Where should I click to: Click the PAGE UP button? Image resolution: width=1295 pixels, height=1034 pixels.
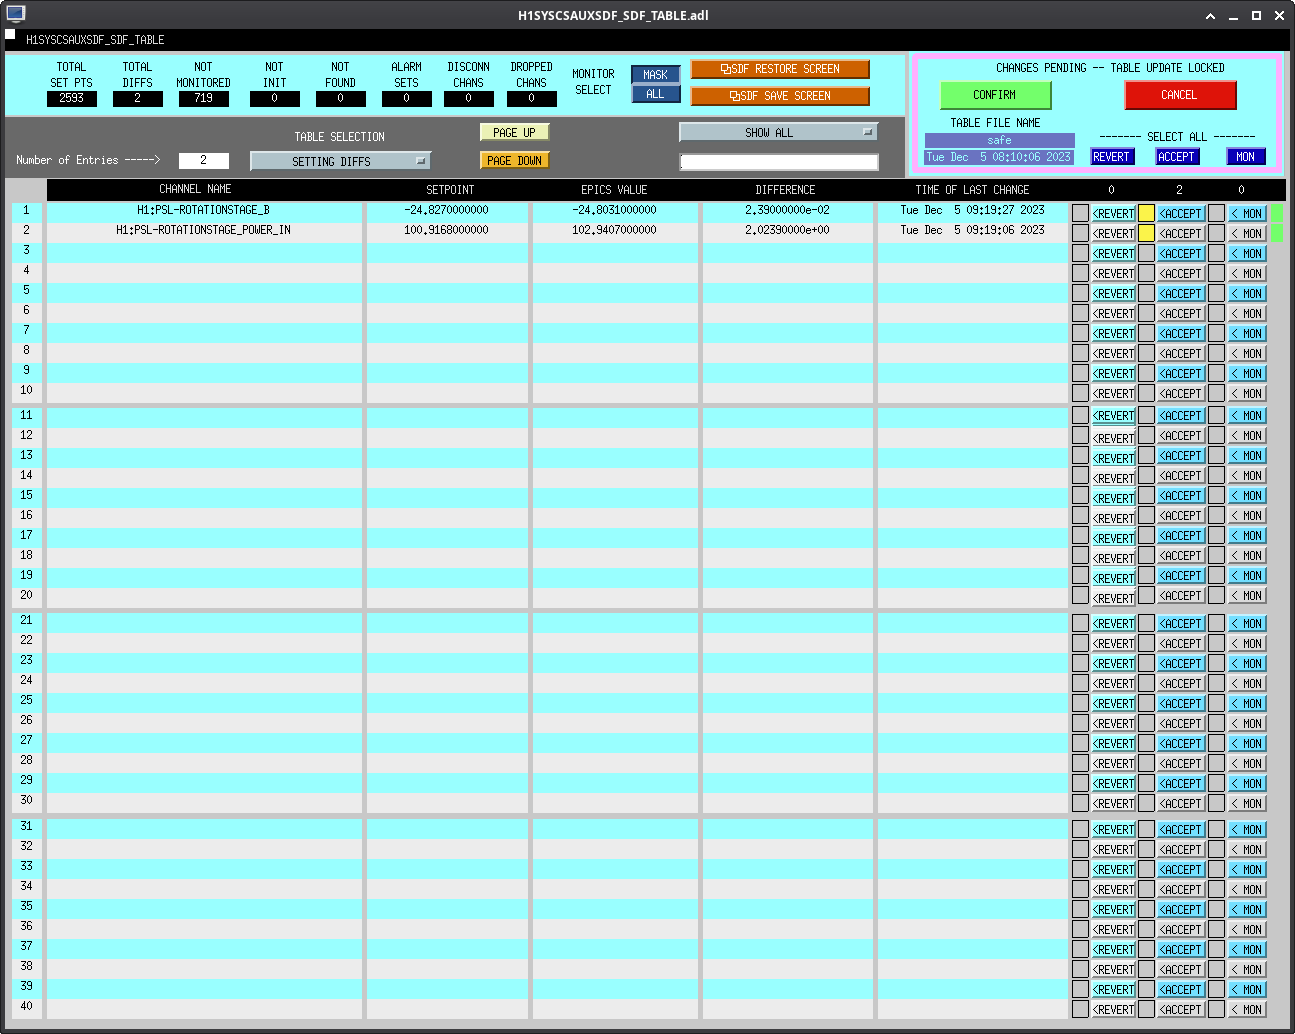point(514,132)
